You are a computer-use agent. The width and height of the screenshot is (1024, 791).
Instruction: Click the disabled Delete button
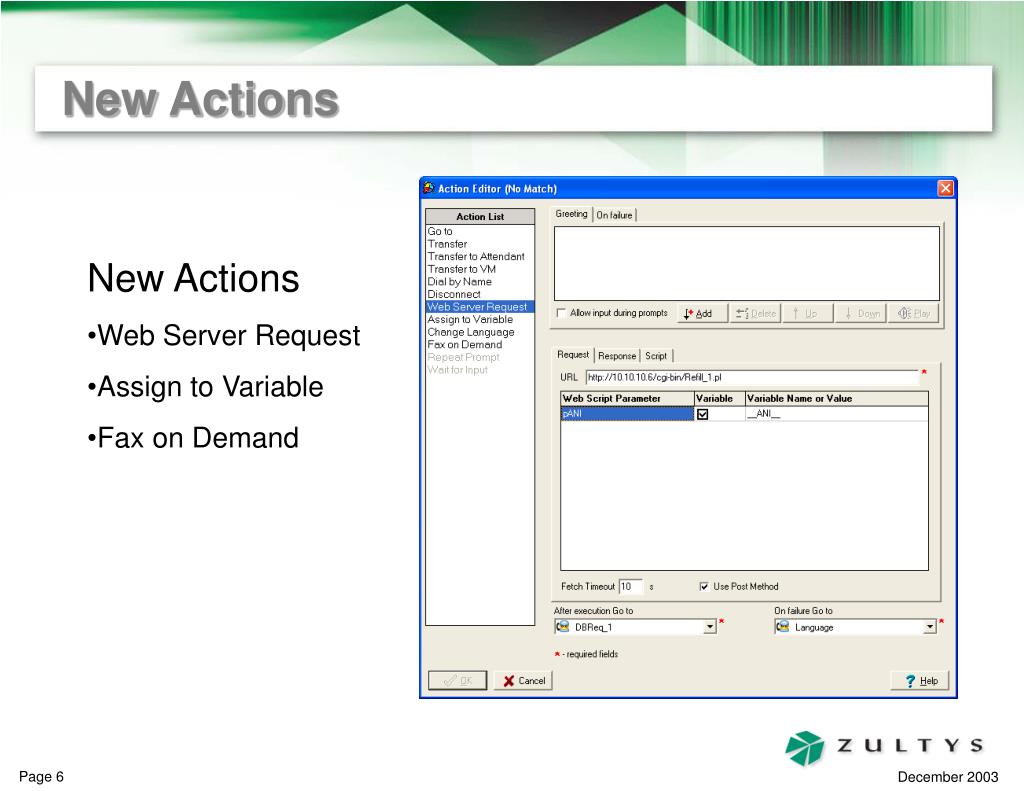point(756,314)
